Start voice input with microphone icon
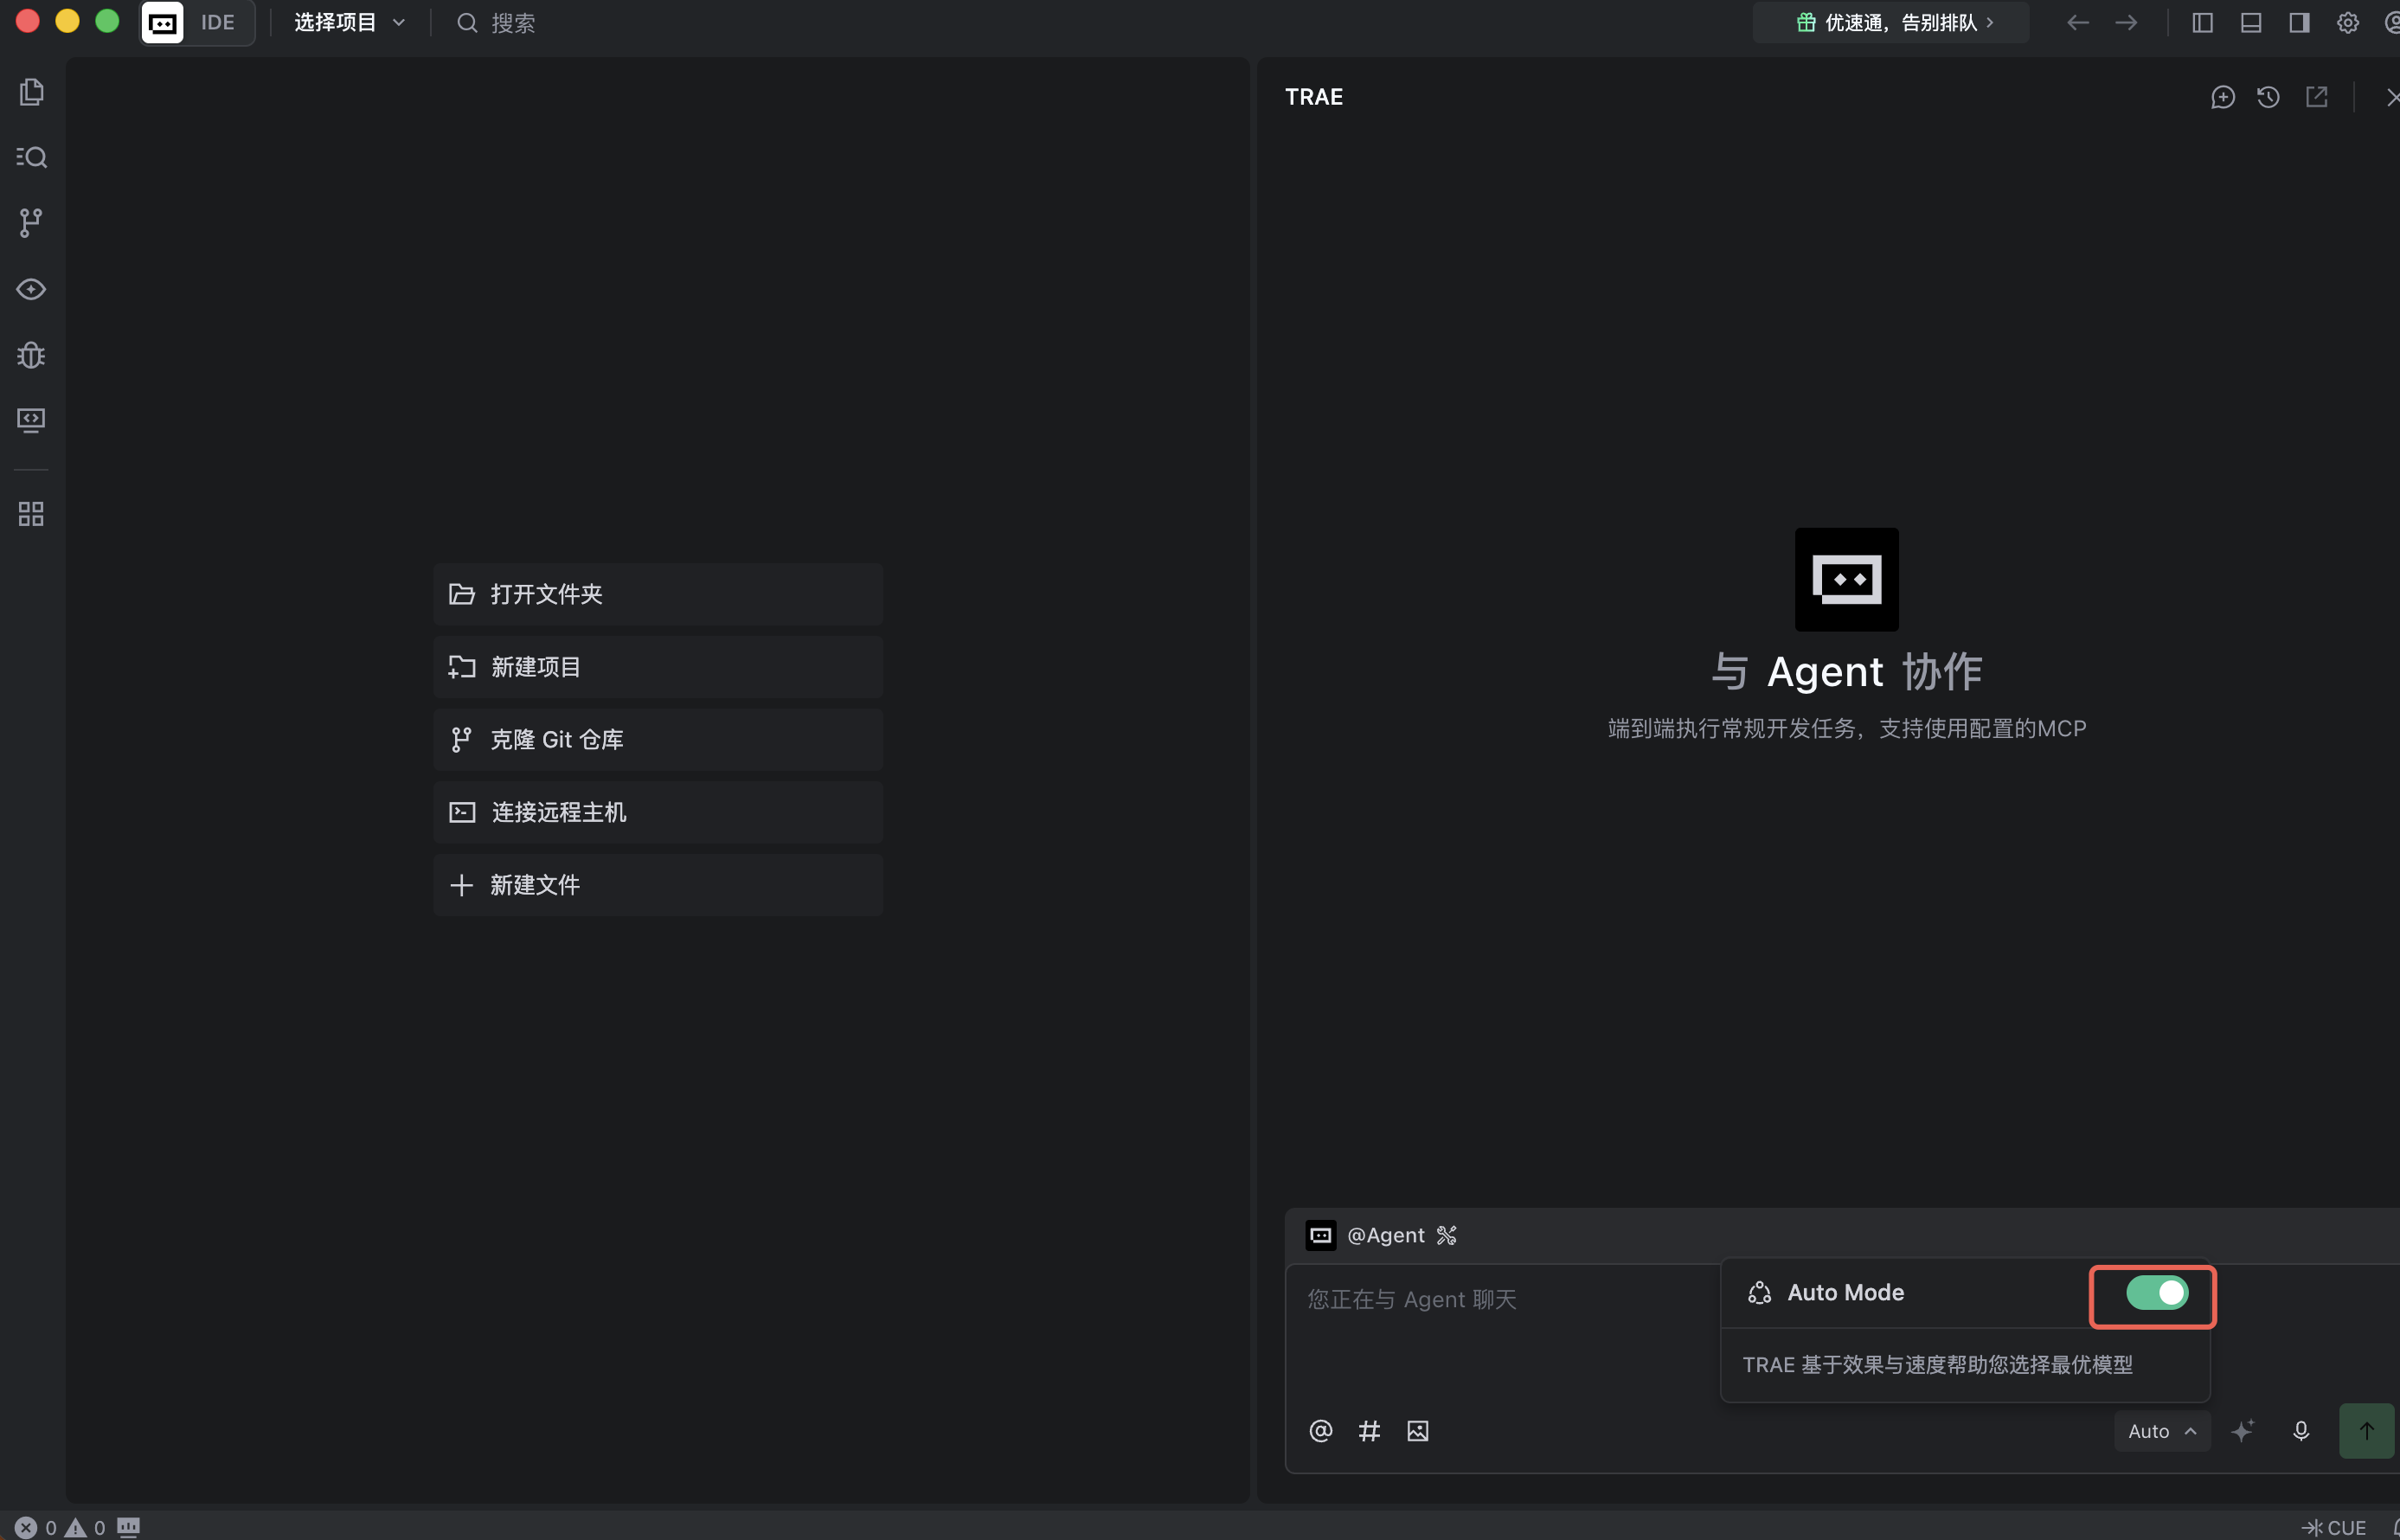2400x1540 pixels. click(x=2300, y=1431)
